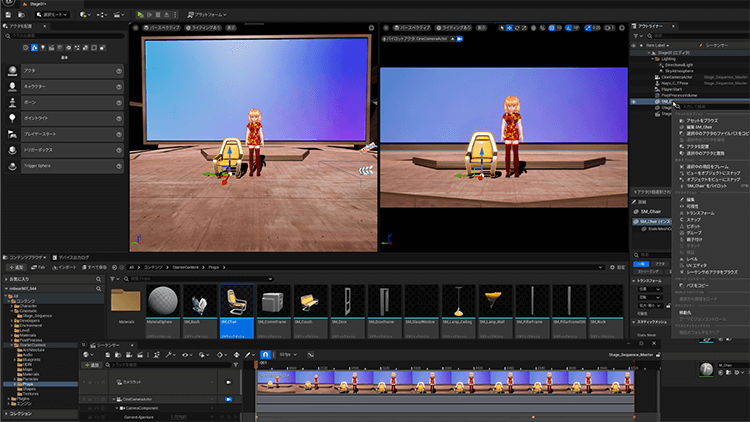
Task: Select the MaterialSphere asset thumbnail
Action: click(x=163, y=311)
